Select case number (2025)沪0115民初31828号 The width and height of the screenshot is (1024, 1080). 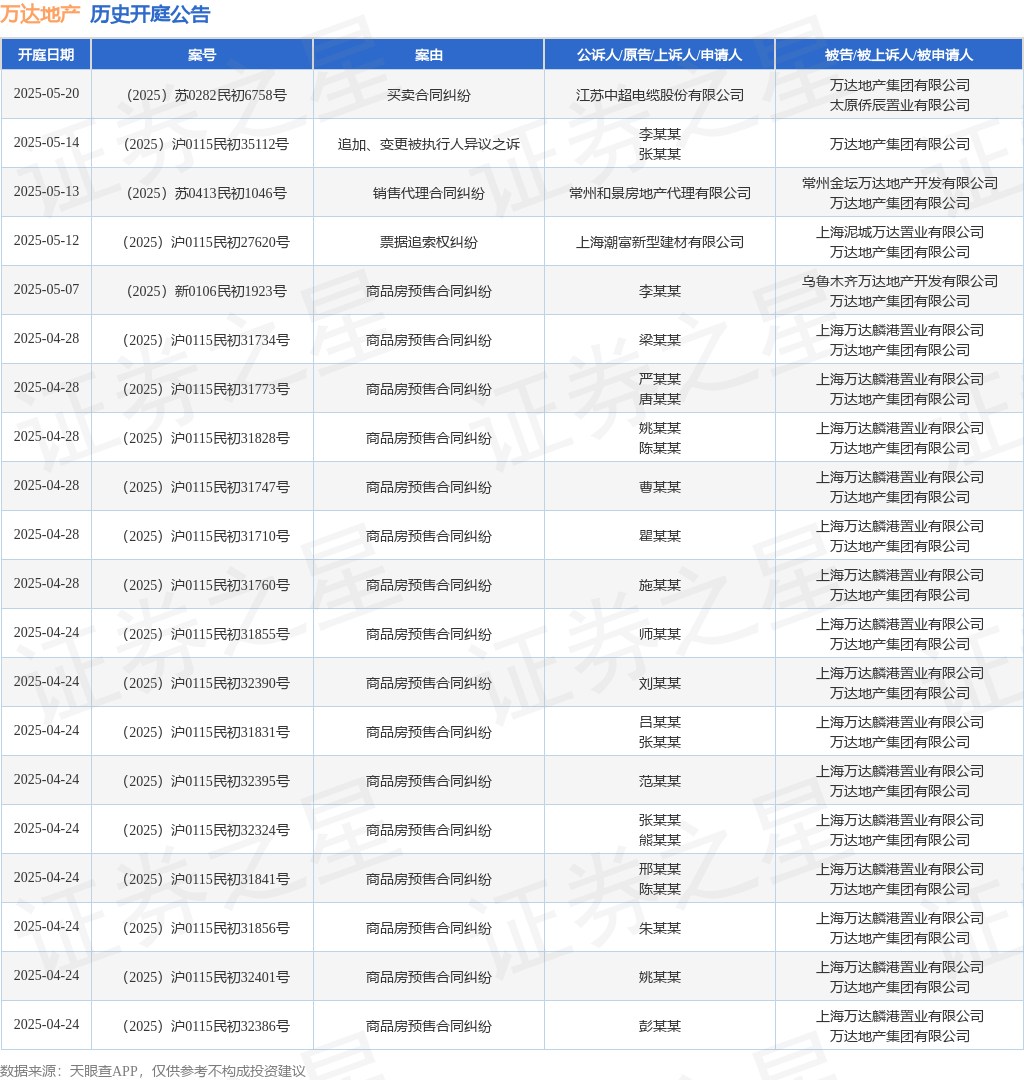[206, 438]
